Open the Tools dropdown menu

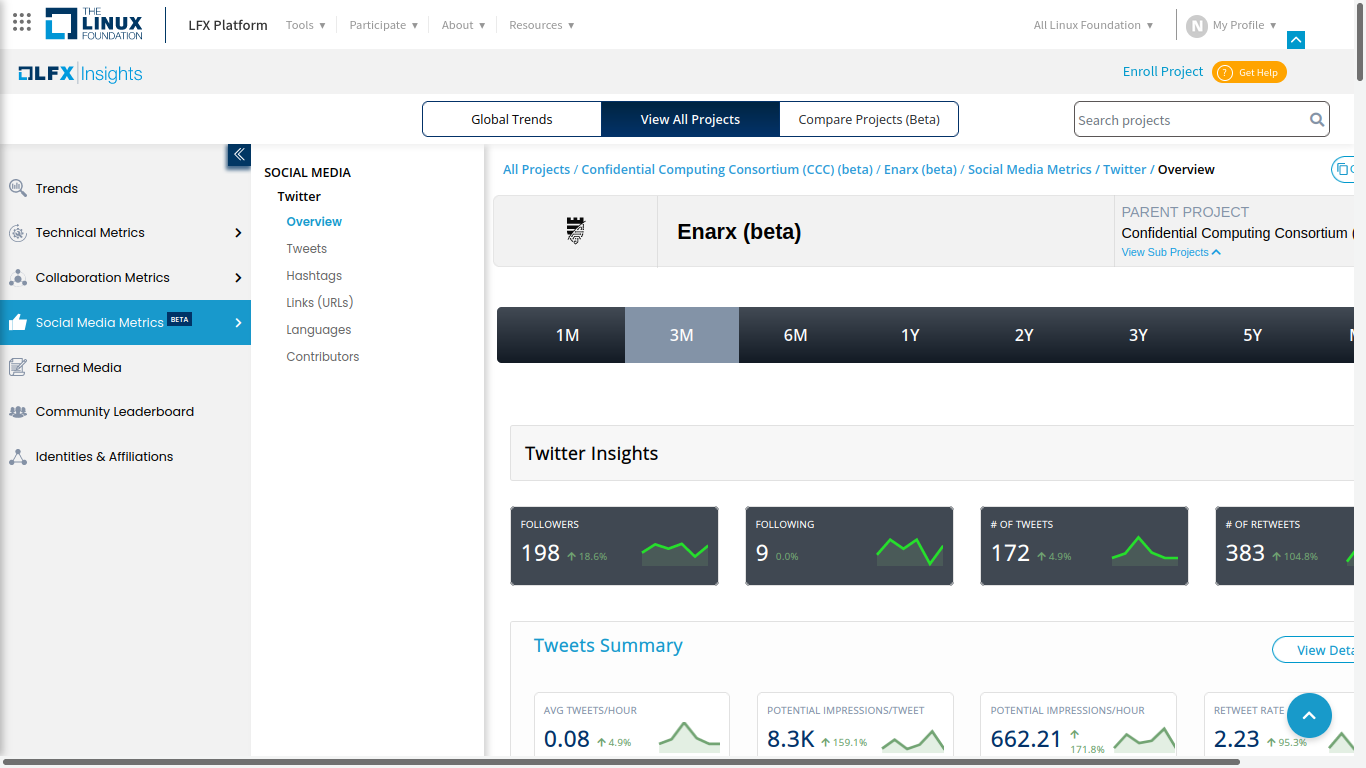[x=306, y=25]
